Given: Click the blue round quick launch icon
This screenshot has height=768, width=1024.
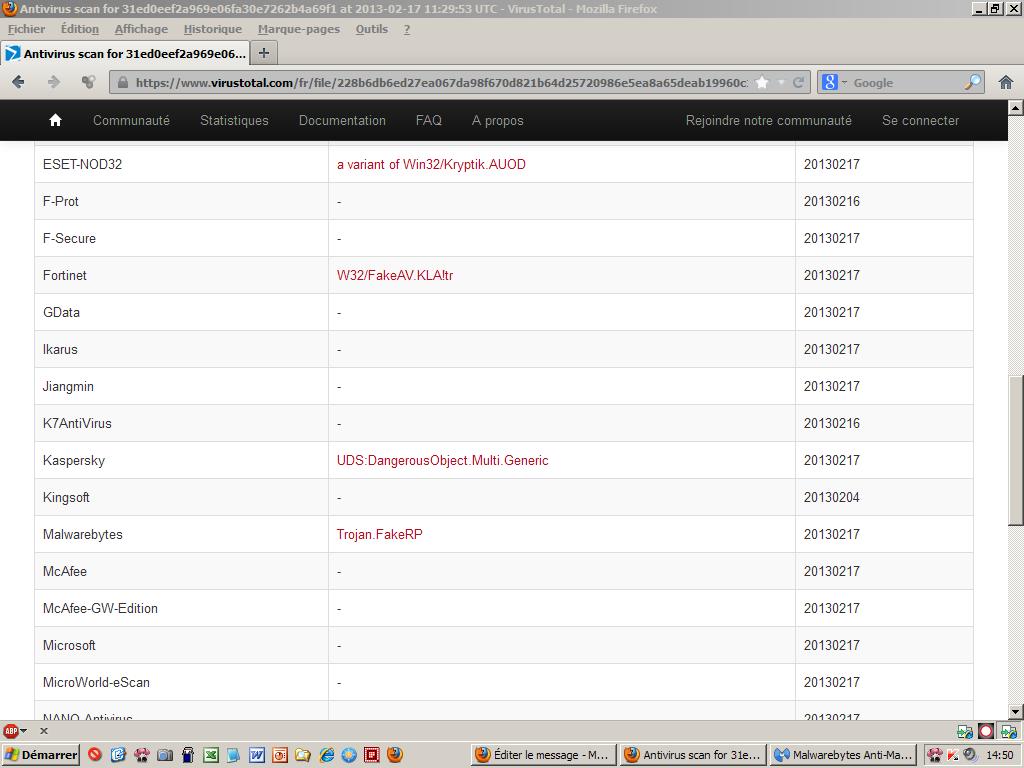Looking at the screenshot, I should click(x=349, y=755).
